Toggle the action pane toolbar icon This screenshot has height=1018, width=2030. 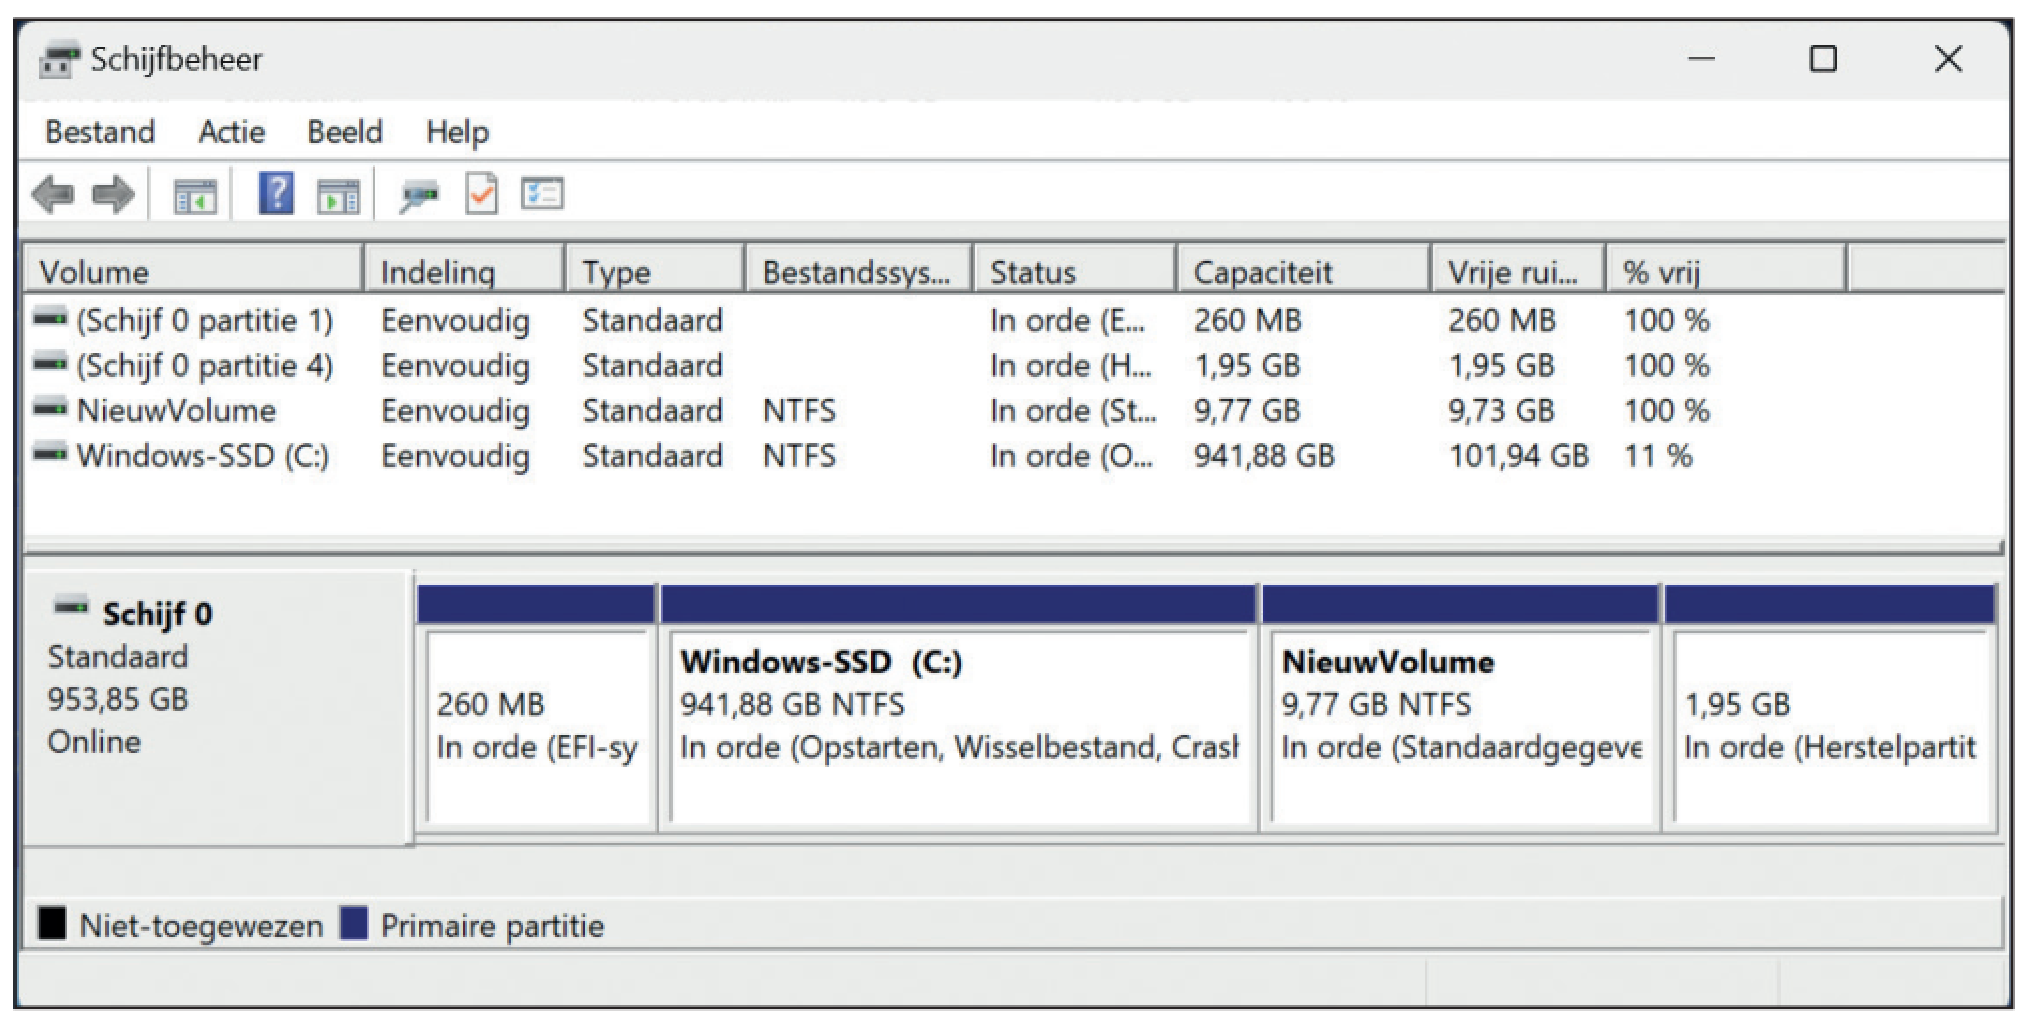point(338,195)
